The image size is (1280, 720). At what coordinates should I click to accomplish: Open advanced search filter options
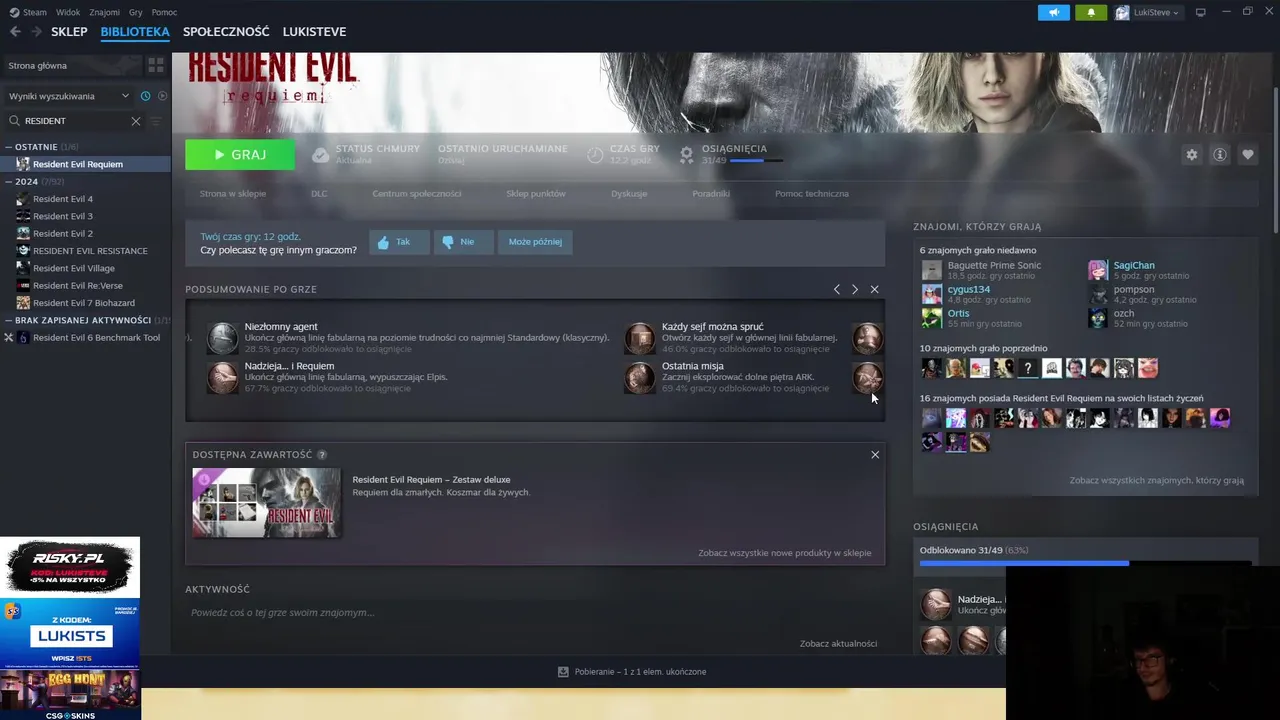coord(155,121)
